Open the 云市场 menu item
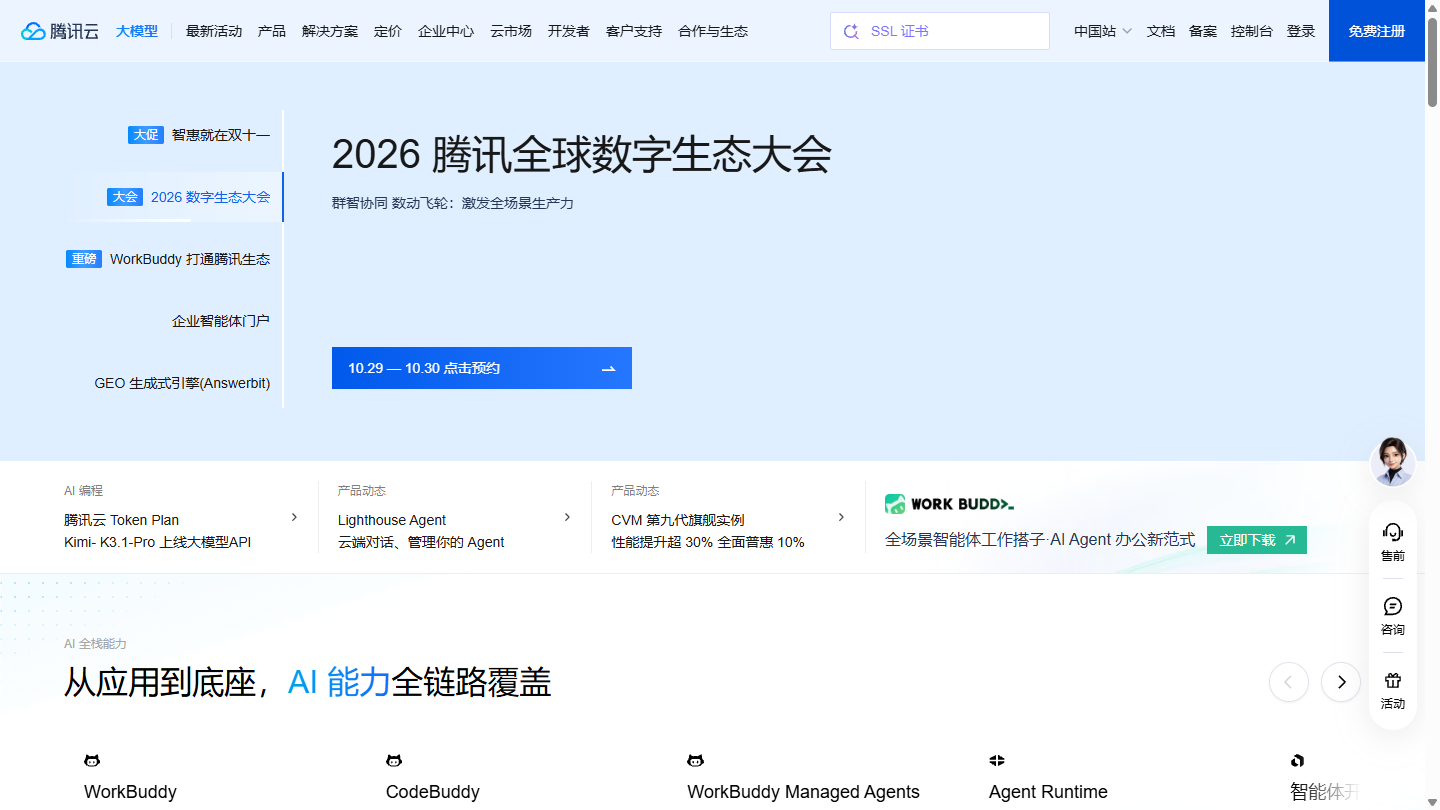This screenshot has height=810, width=1440. [x=511, y=31]
